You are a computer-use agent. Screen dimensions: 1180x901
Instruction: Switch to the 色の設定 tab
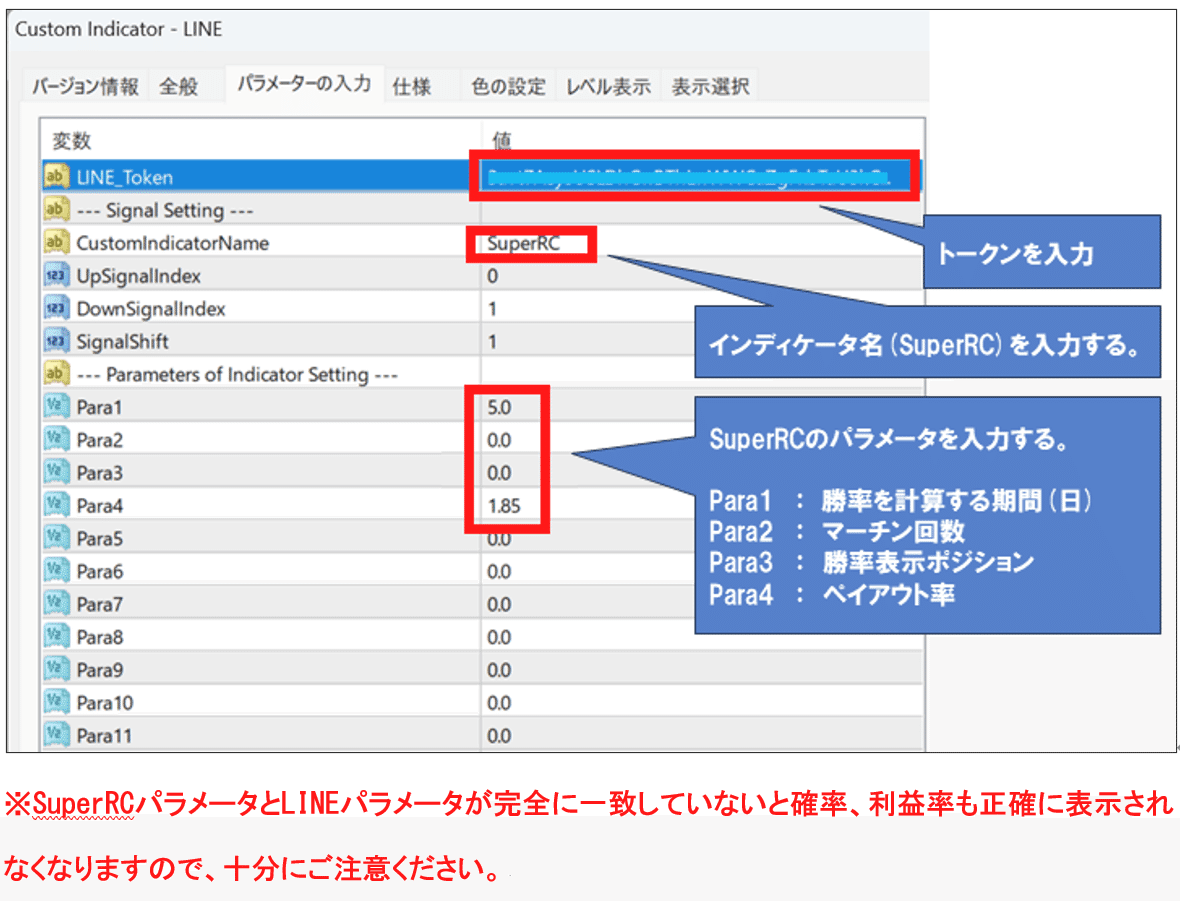[x=508, y=87]
